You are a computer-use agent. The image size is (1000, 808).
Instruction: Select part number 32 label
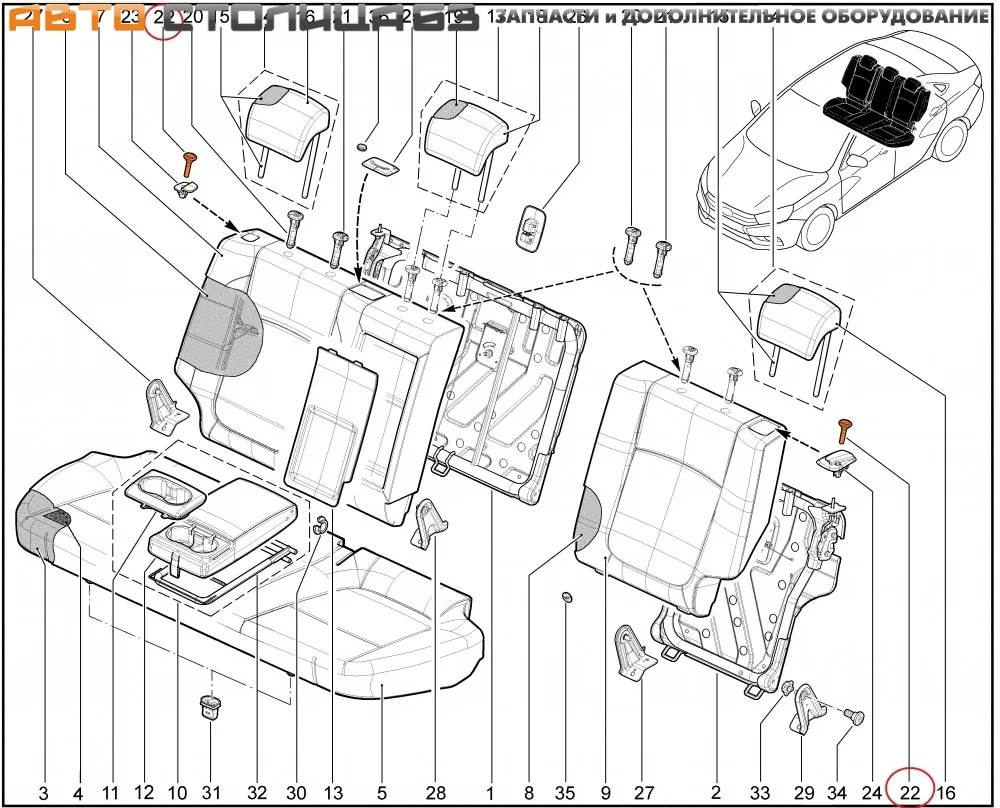[x=257, y=793]
